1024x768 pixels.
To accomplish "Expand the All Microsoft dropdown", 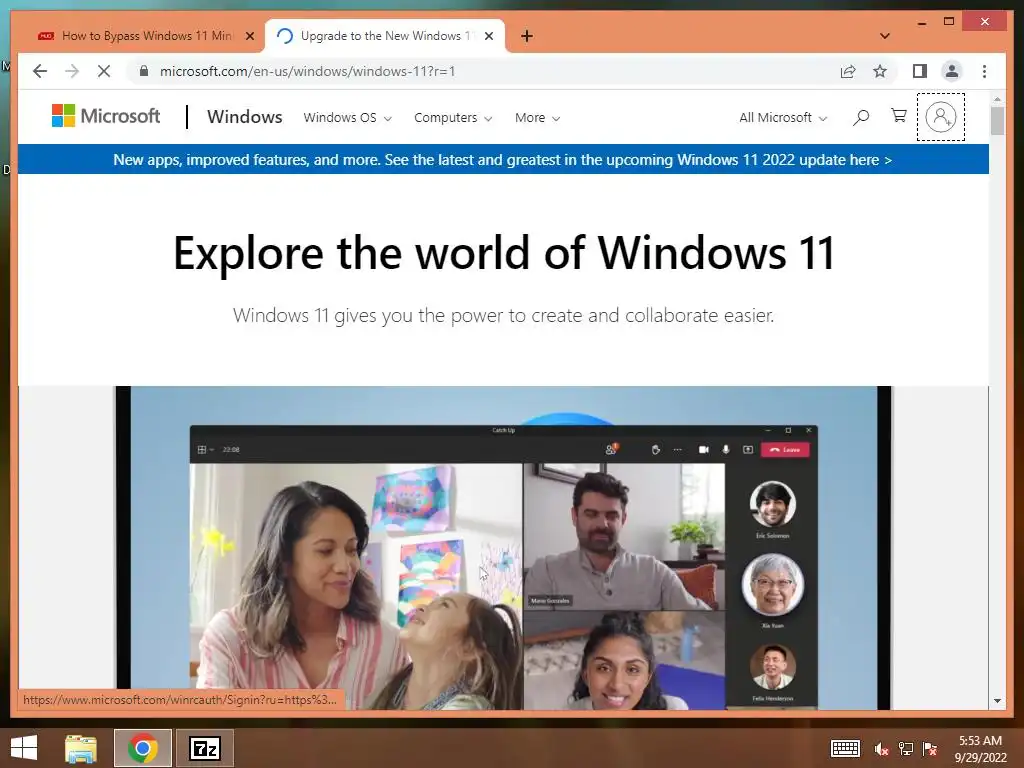I will tap(783, 118).
